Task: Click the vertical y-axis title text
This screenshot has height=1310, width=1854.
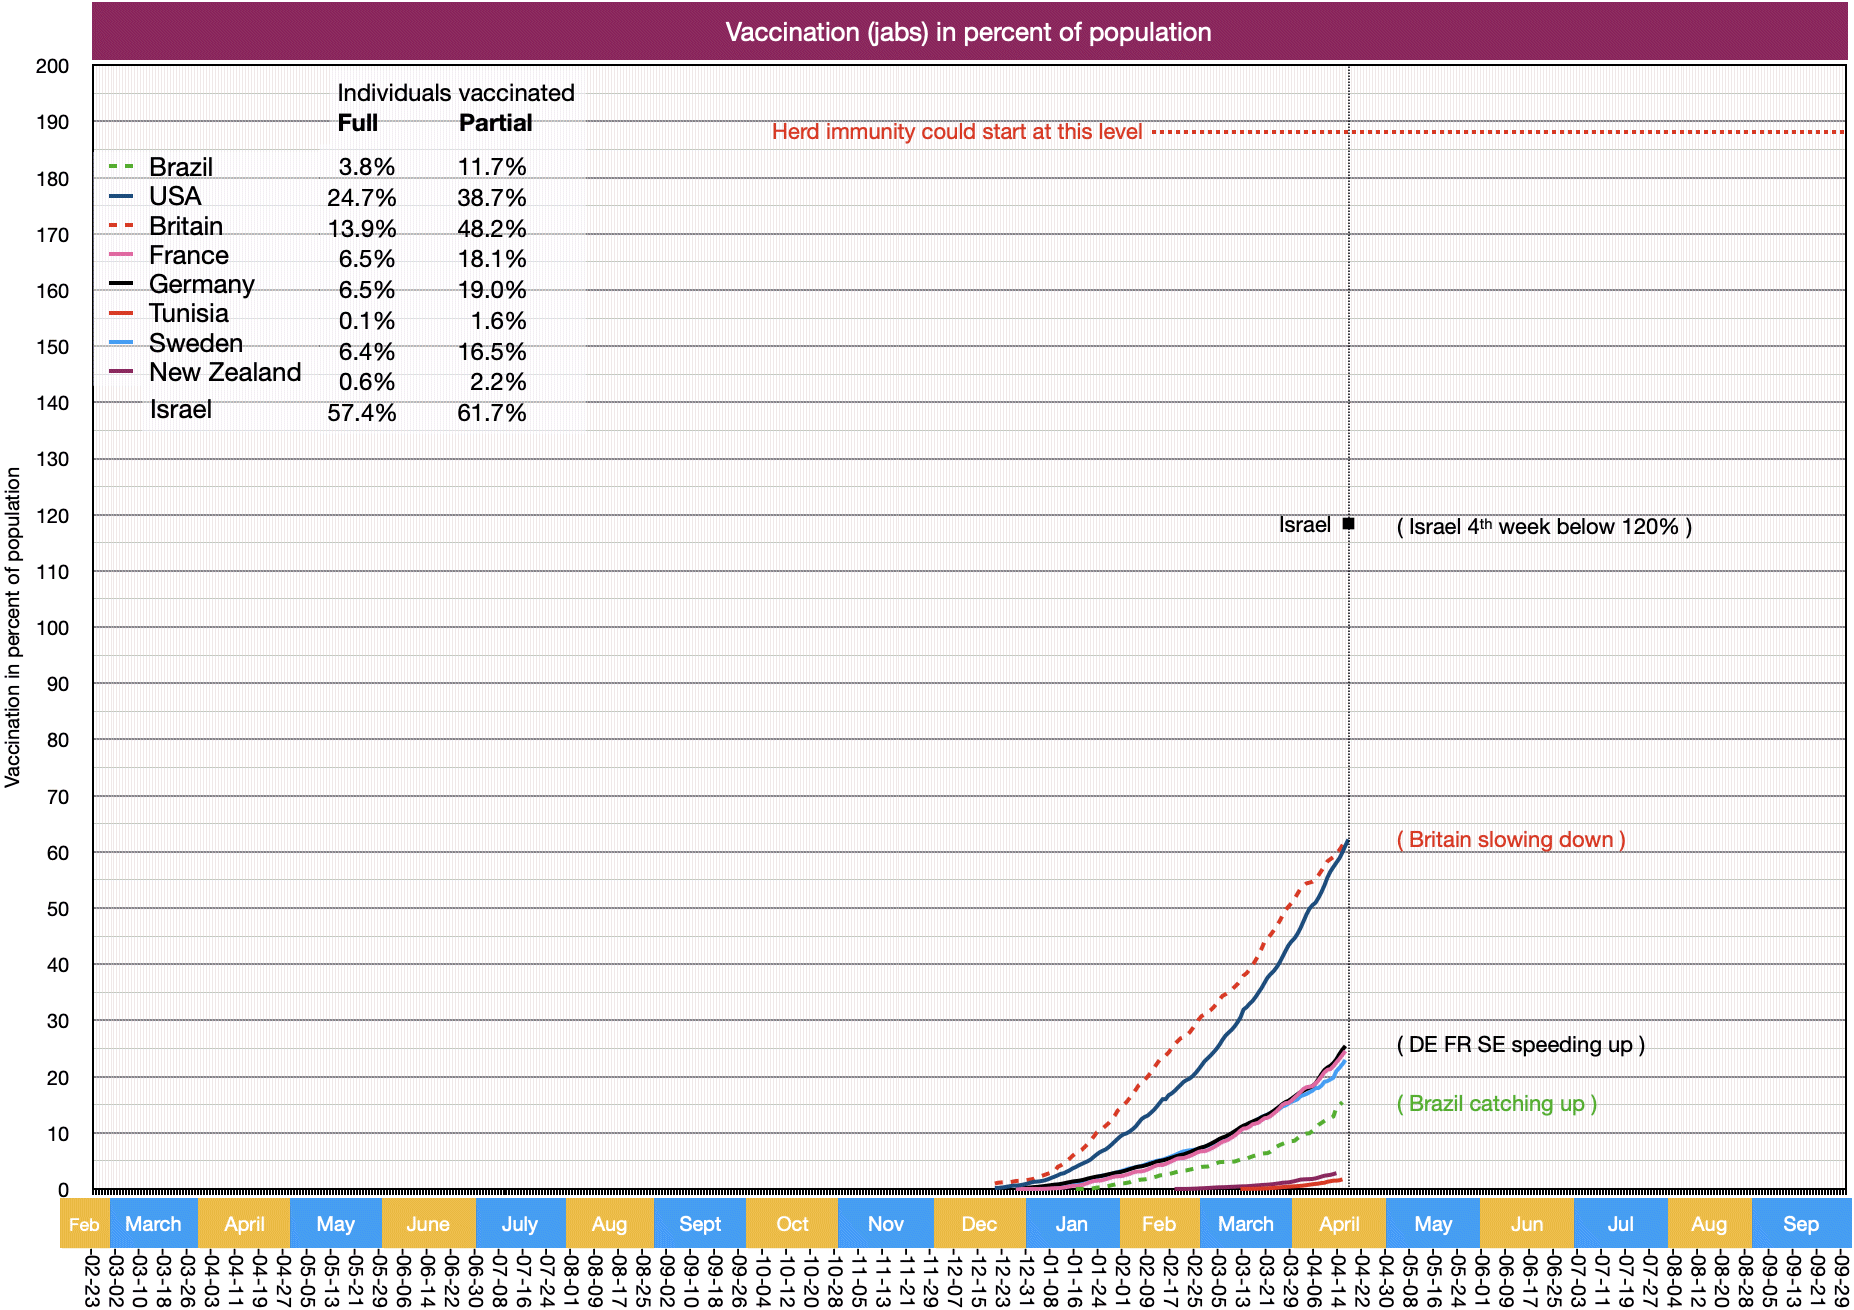Action: (13, 627)
